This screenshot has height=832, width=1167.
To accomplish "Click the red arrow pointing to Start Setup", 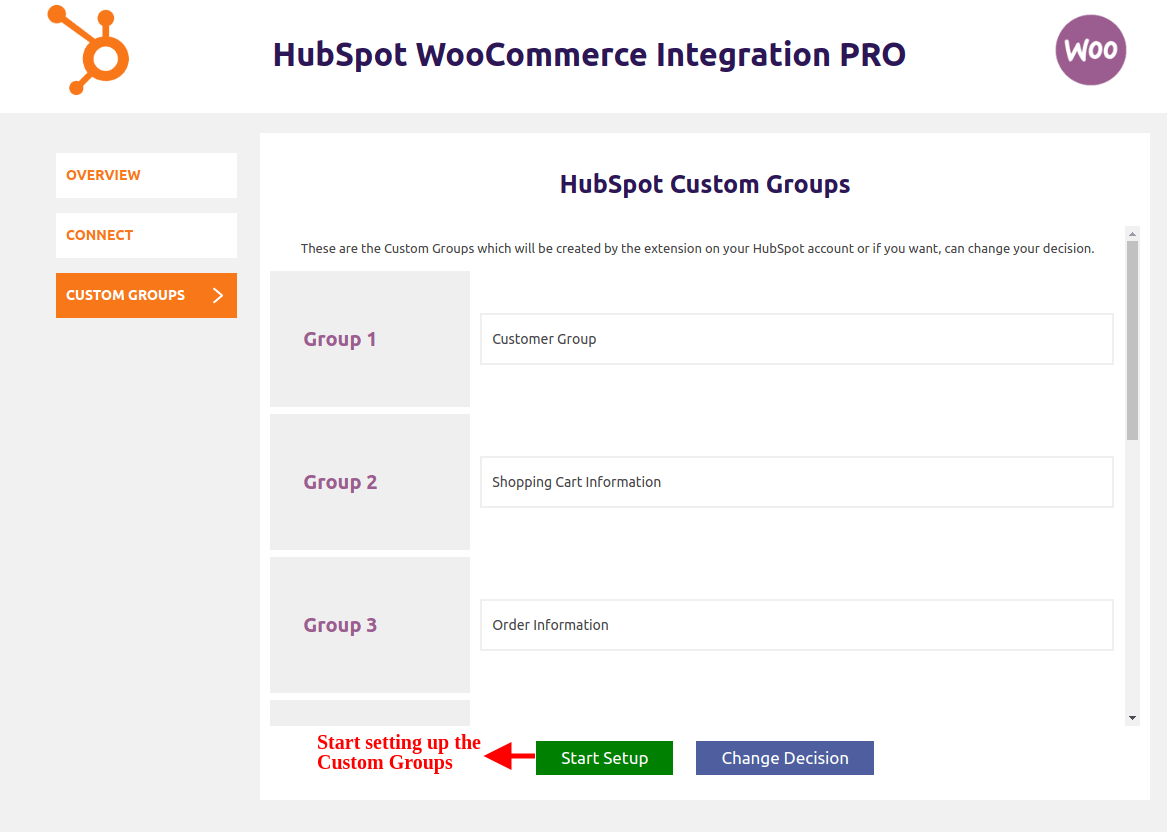I will coord(510,757).
